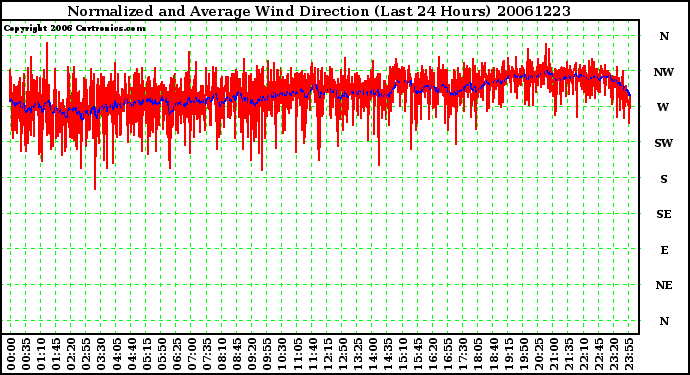Click the 18:05 time label

tap(478, 354)
